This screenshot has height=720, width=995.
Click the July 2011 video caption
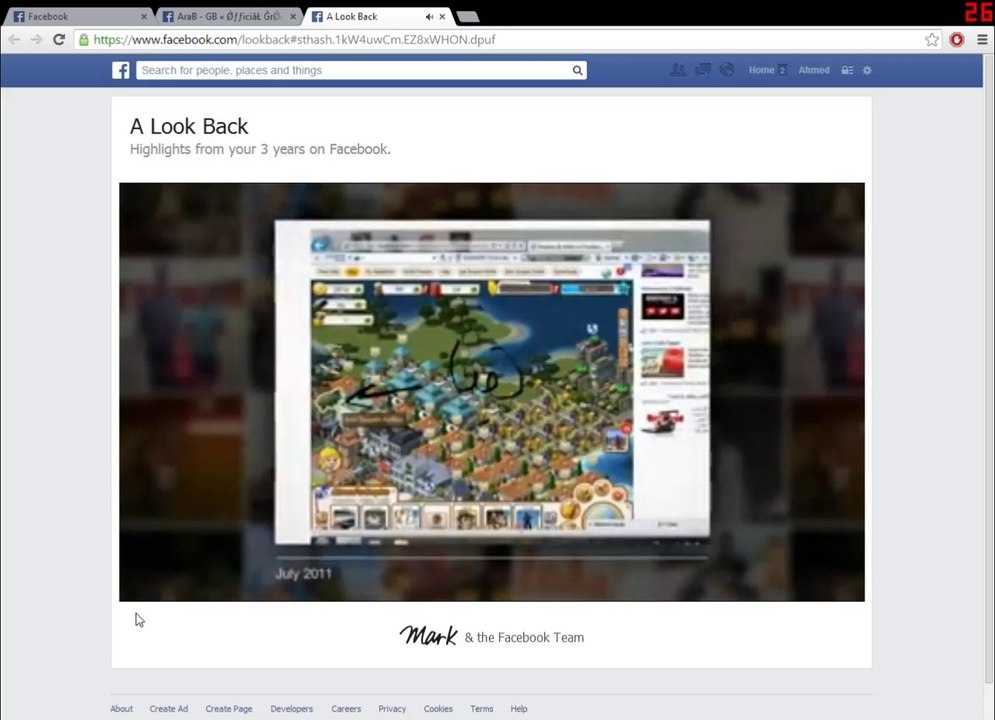(x=303, y=573)
